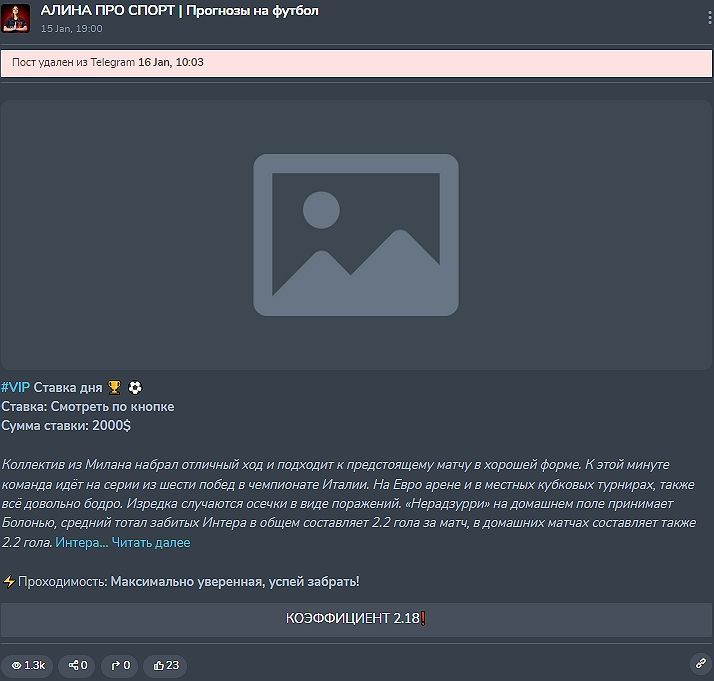This screenshot has width=714, height=681.
Task: Click the lightning emoji before Проходимость
Action: (x=9, y=581)
